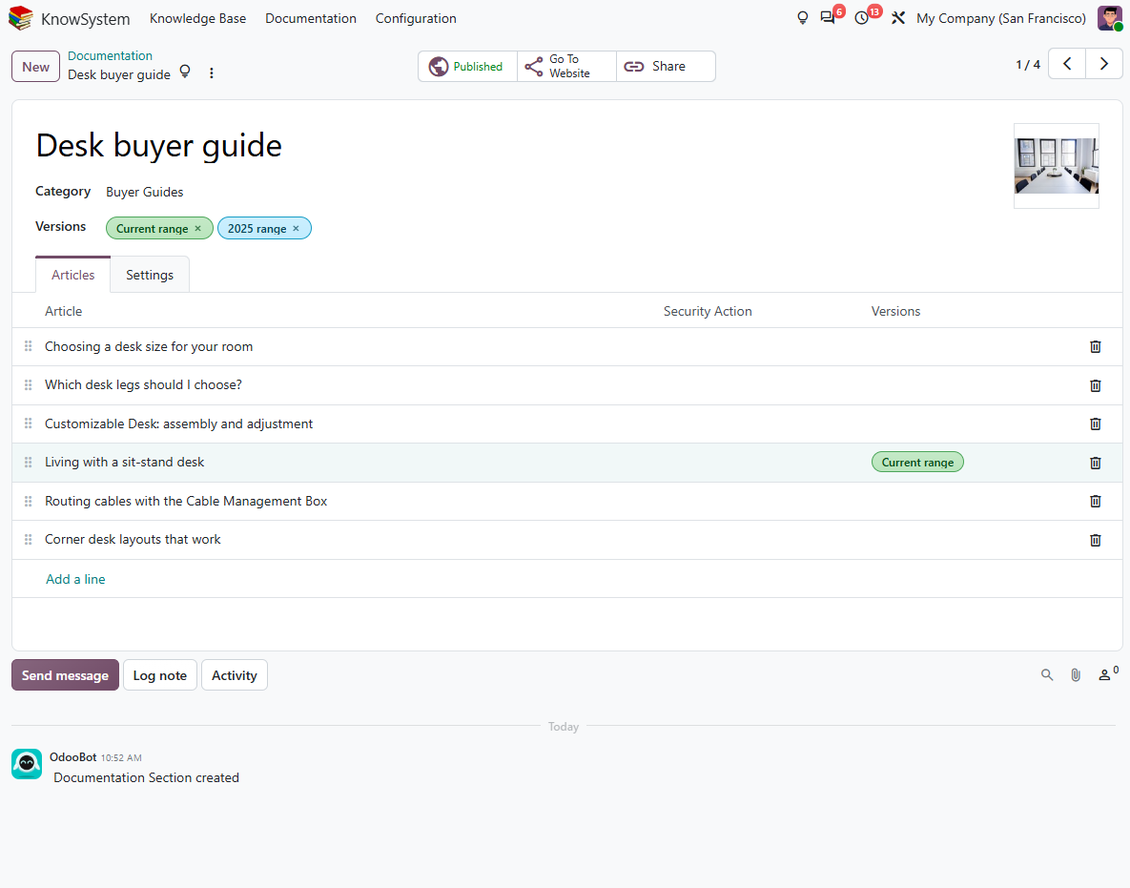Click the Share button
Image resolution: width=1130 pixels, height=888 pixels.
tap(666, 66)
